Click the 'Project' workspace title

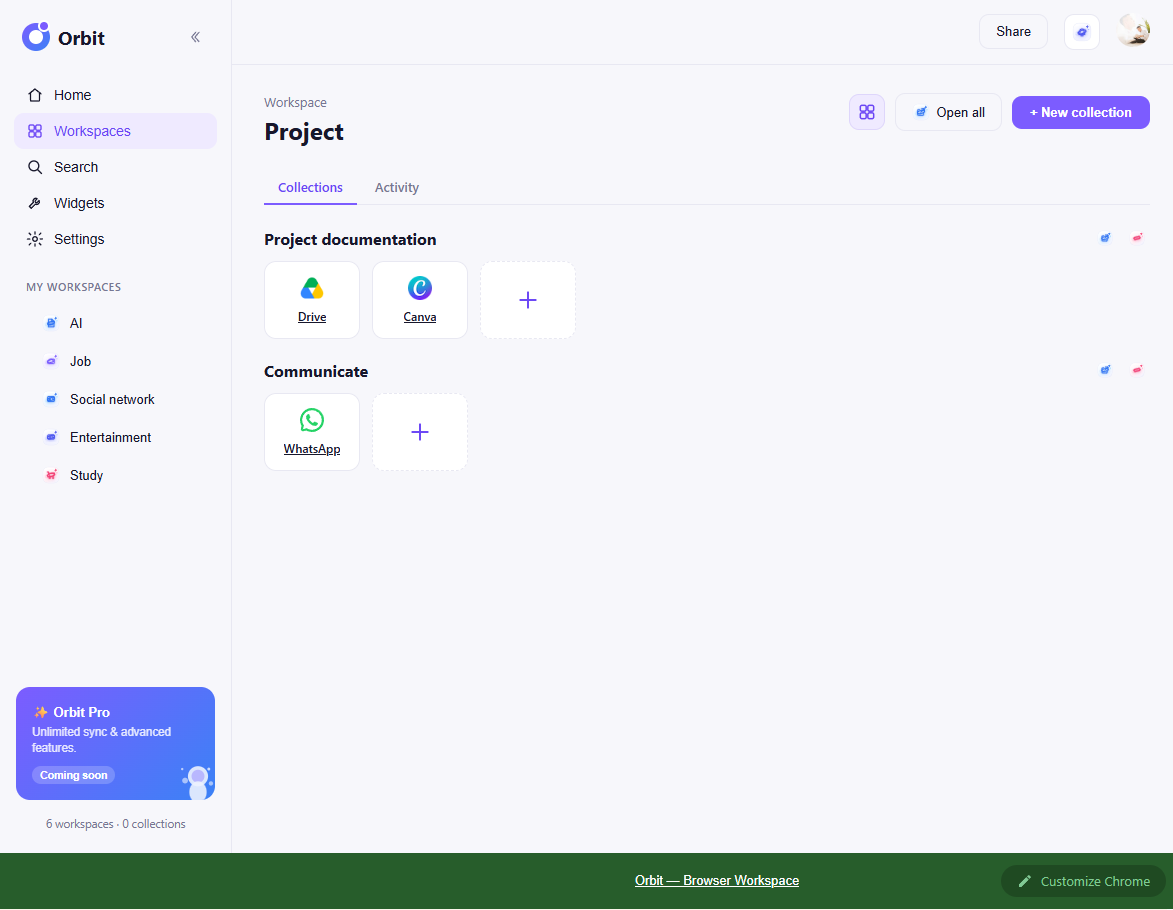pos(304,132)
